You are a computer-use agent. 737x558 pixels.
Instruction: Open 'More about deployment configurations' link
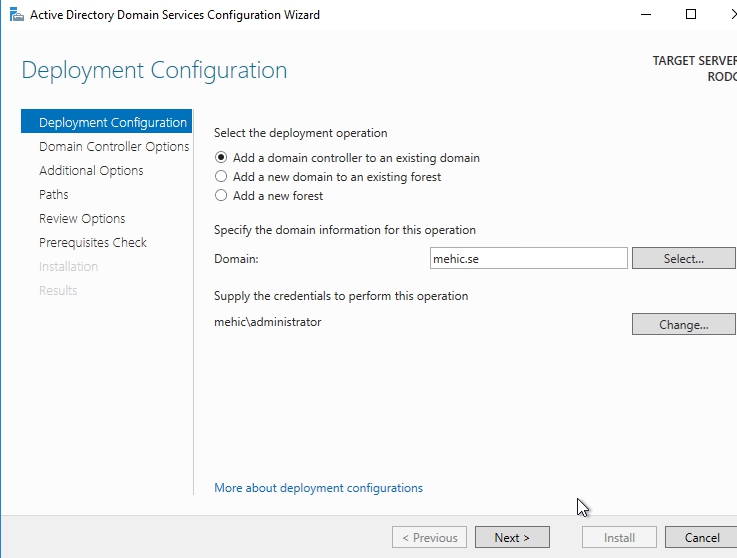click(x=318, y=488)
